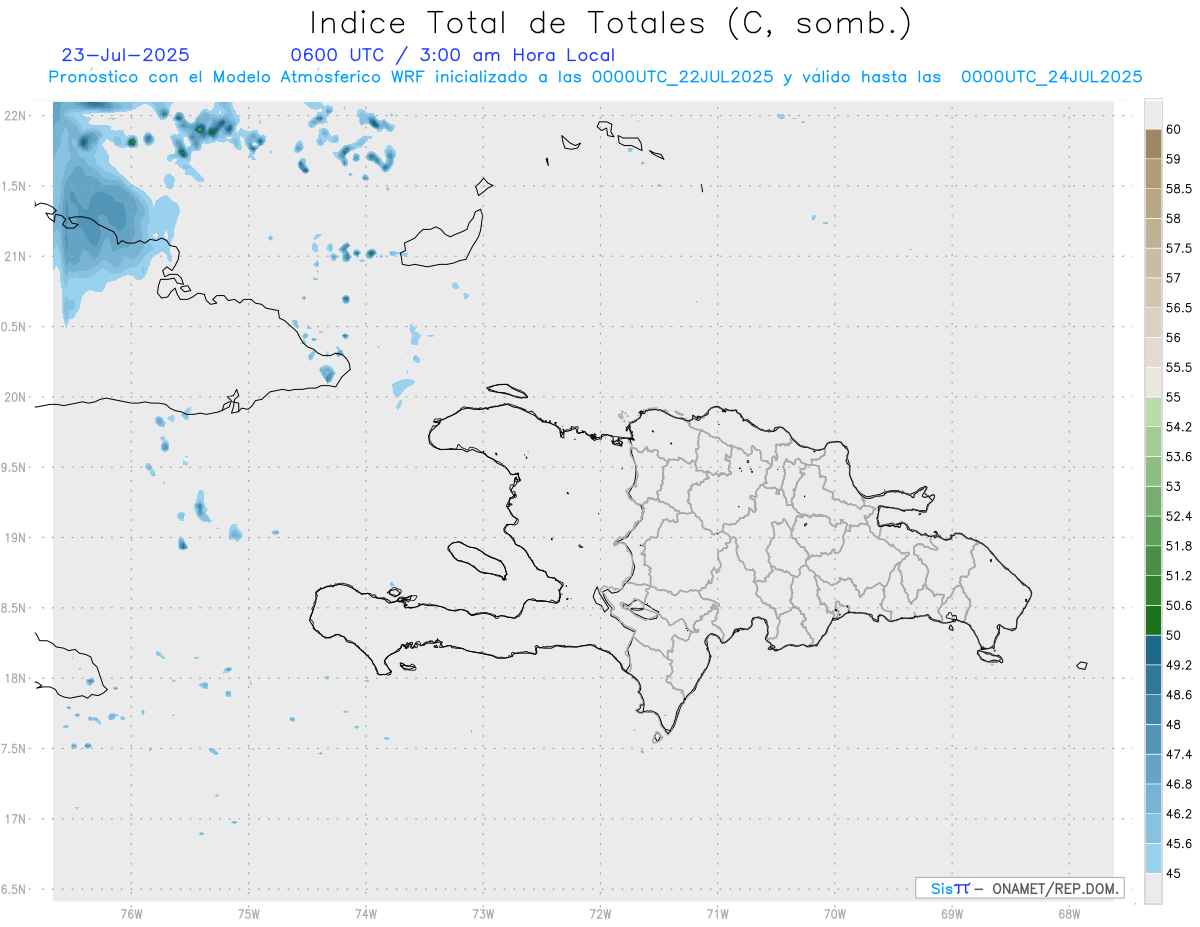Click the legend value '47.4'
The width and height of the screenshot is (1200, 927).
(1178, 754)
